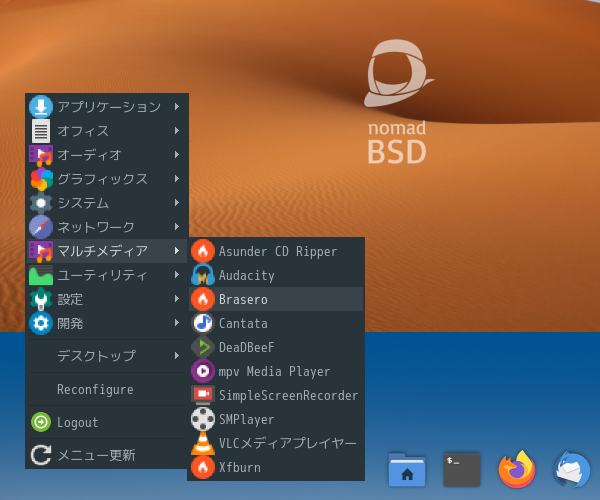Click the 開発 blue gear icon
600x500 pixels.
41,323
